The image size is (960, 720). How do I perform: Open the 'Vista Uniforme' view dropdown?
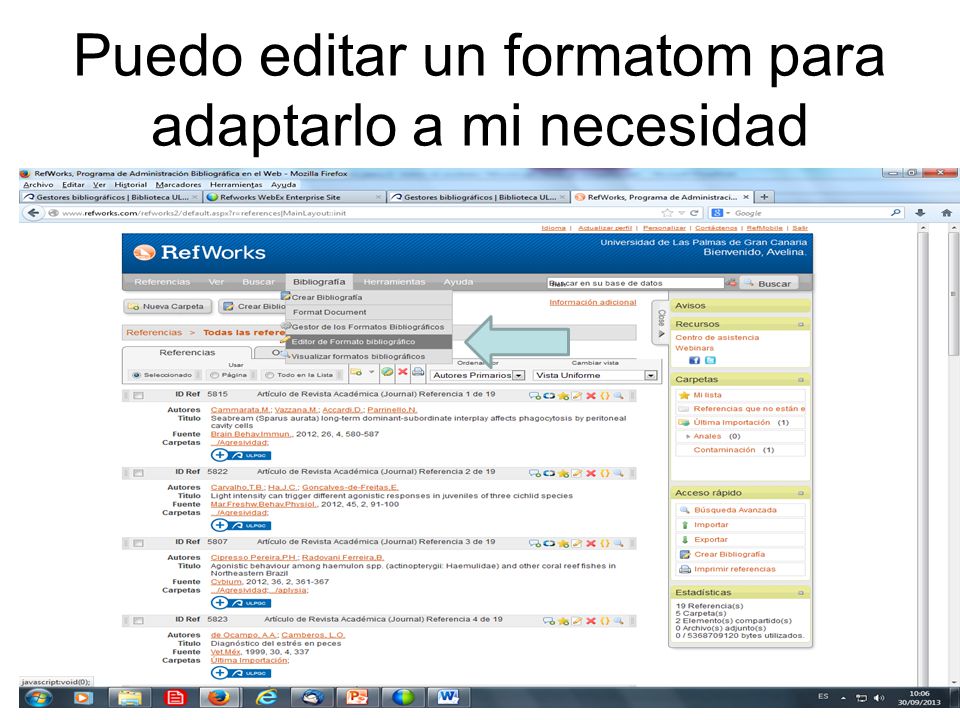(594, 375)
